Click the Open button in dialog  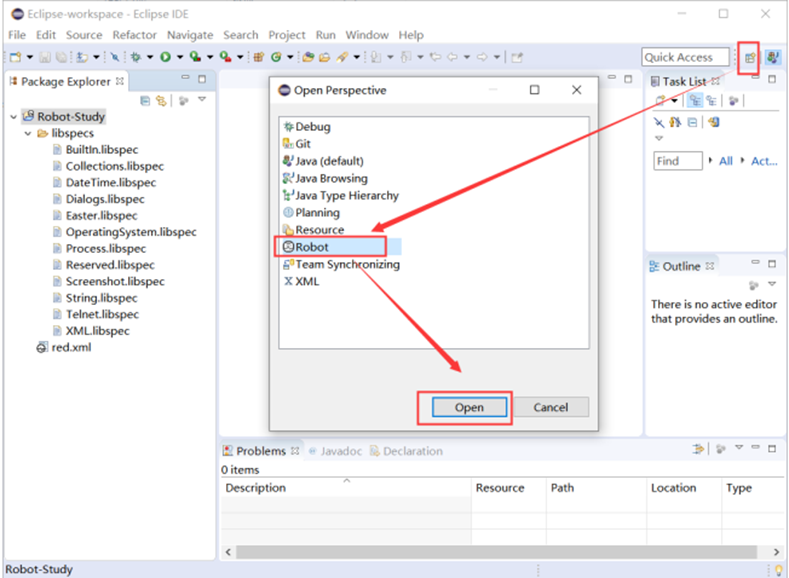469,407
